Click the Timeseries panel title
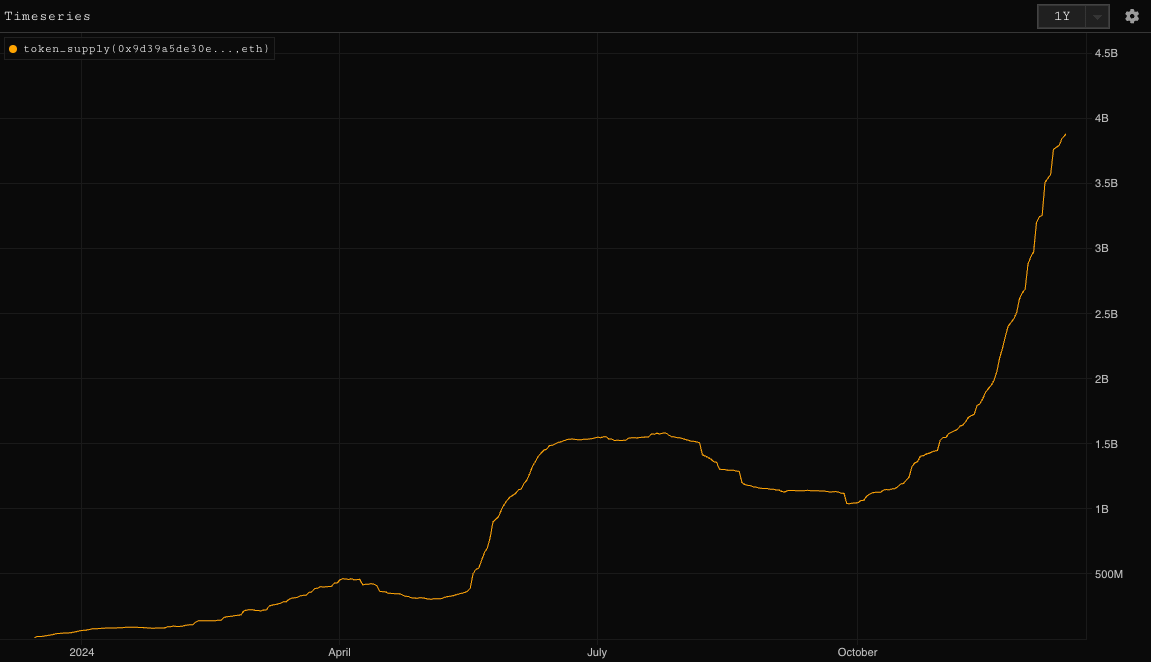The image size is (1151, 662). pyautogui.click(x=48, y=16)
